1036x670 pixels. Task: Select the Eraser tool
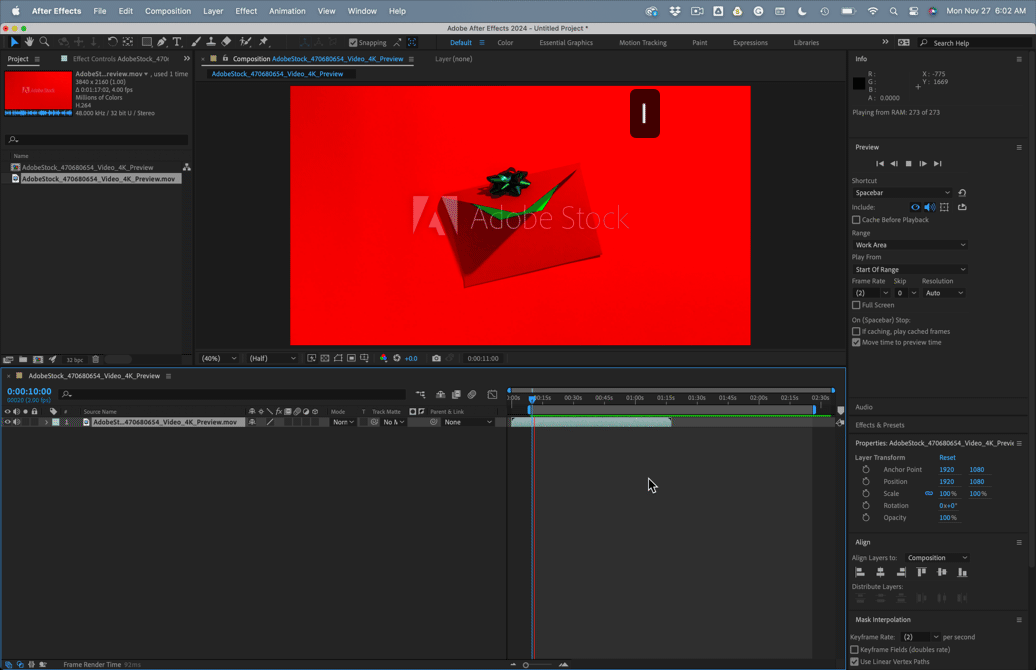pos(227,42)
